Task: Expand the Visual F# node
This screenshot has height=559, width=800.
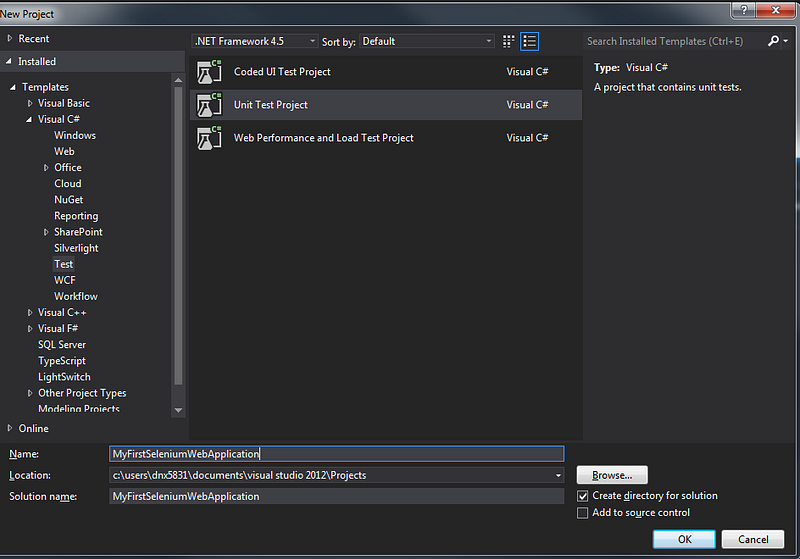Action: [x=30, y=328]
